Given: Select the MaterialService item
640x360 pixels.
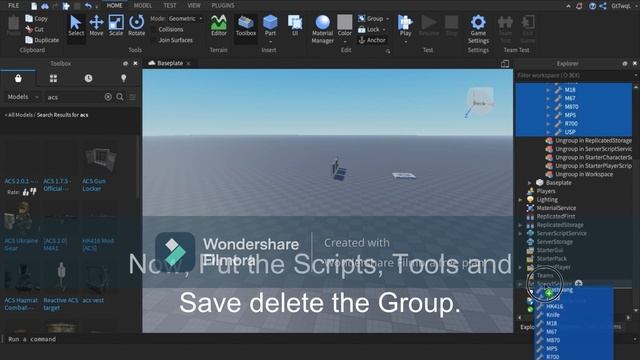Looking at the screenshot, I should [x=556, y=208].
